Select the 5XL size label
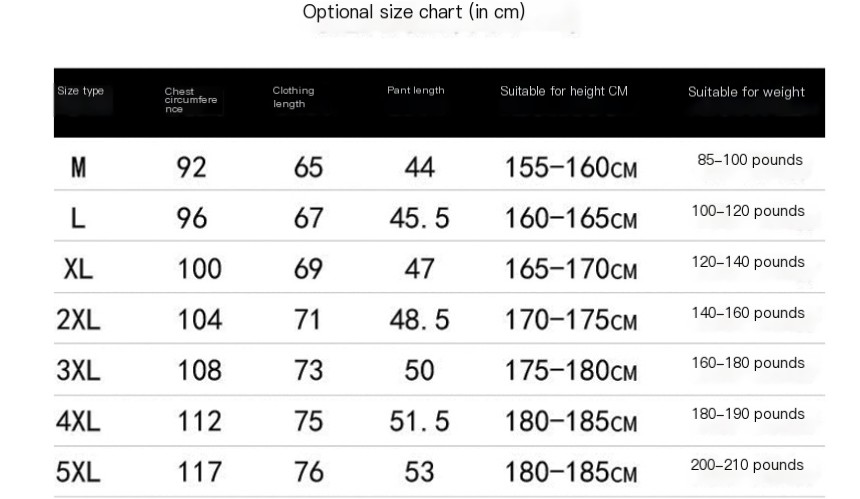The height and width of the screenshot is (499, 860). point(78,472)
